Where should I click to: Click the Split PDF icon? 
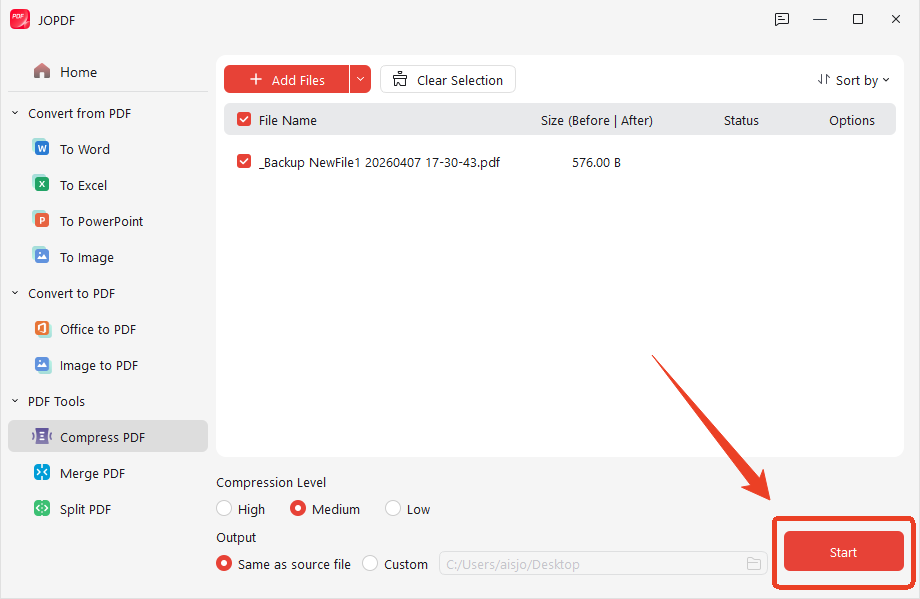[42, 508]
